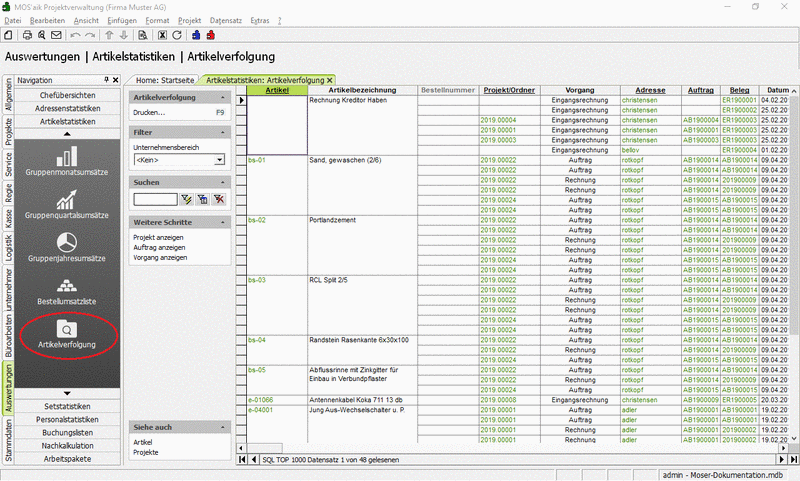800x481 pixels.
Task: Open Artikelverfolgung folder search icon
Action: pos(67,330)
